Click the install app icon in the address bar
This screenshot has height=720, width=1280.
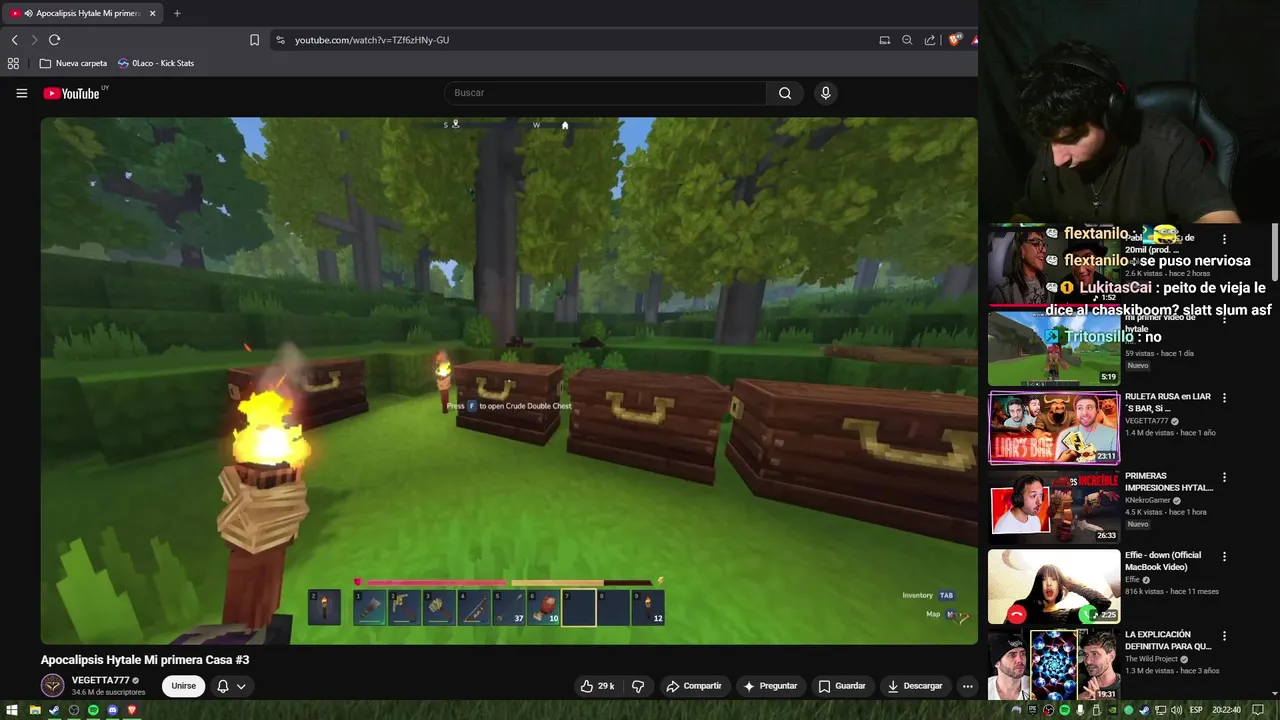pos(884,40)
